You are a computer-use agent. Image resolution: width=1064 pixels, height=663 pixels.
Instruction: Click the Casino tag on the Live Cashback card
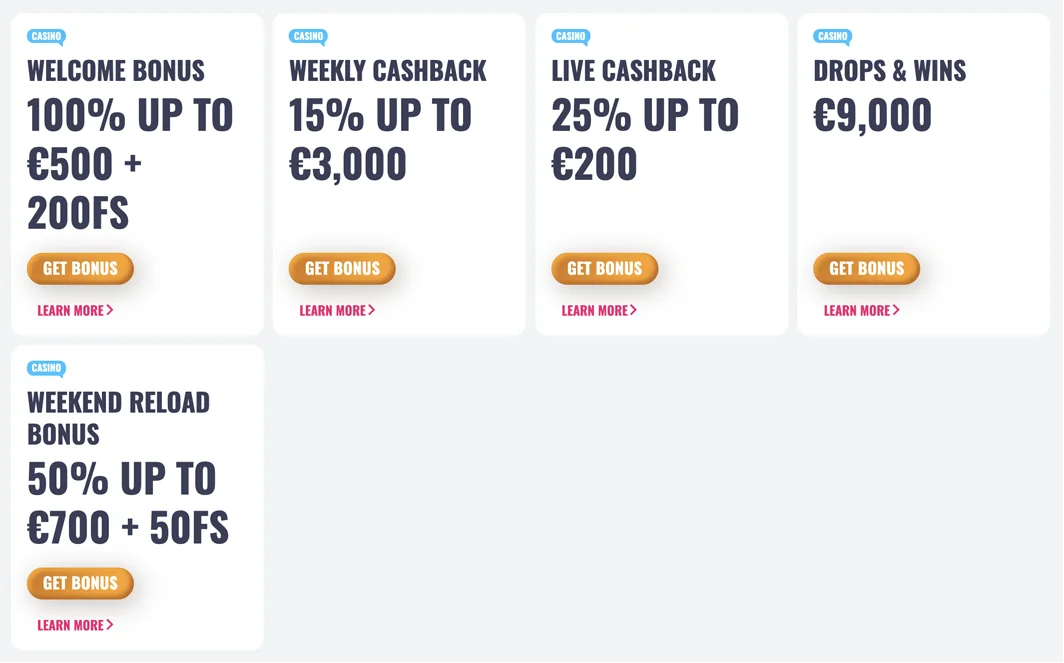[571, 36]
